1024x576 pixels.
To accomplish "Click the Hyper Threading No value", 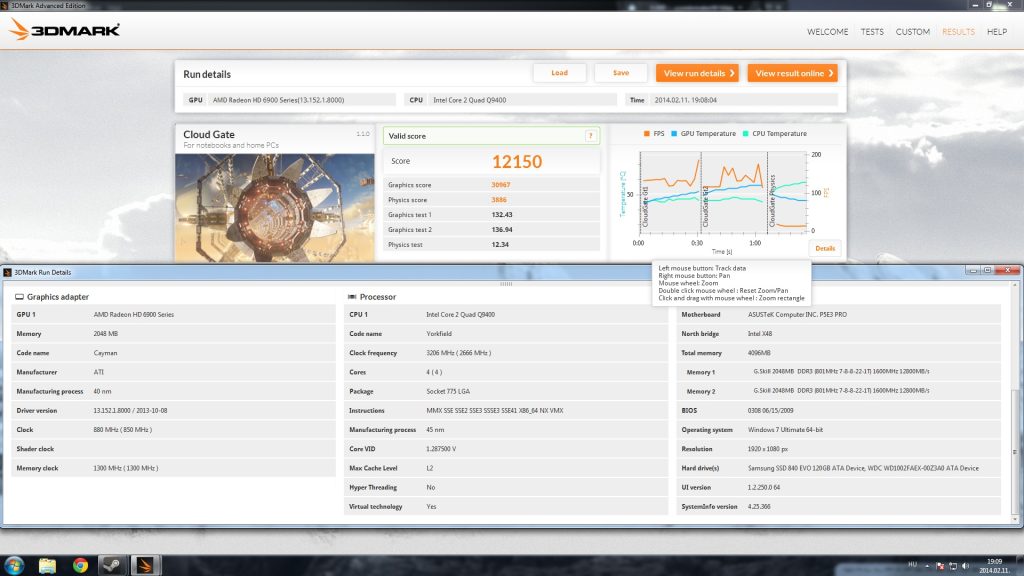I will pyautogui.click(x=430, y=487).
